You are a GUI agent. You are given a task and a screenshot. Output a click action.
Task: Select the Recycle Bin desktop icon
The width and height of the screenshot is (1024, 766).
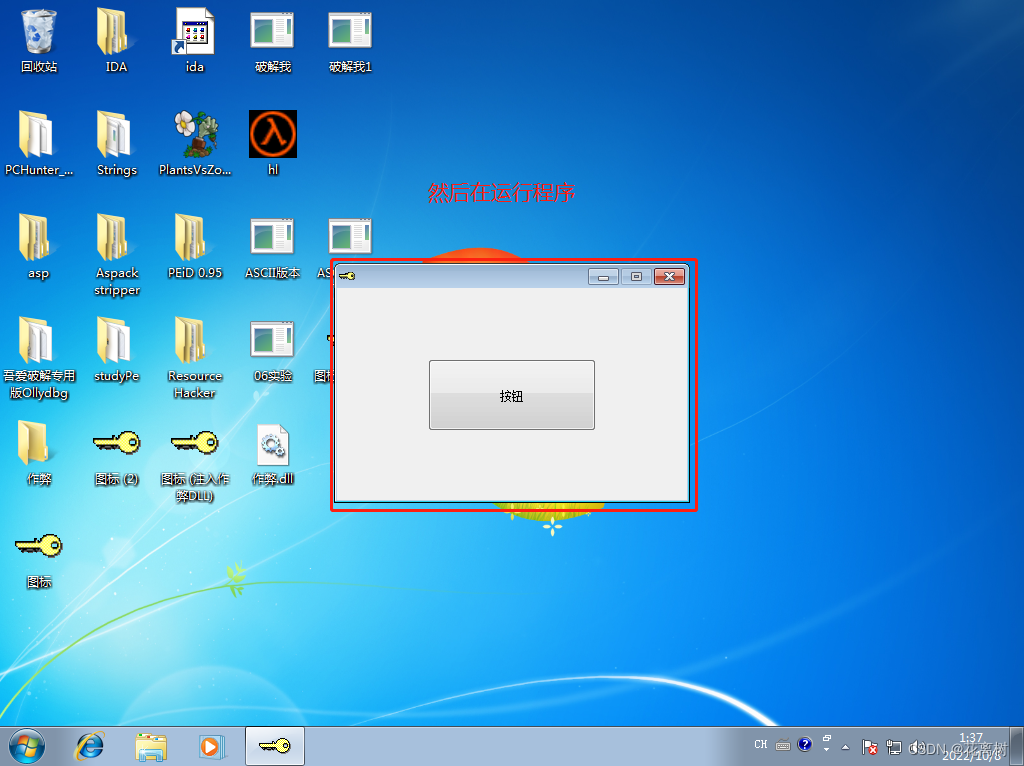(39, 40)
